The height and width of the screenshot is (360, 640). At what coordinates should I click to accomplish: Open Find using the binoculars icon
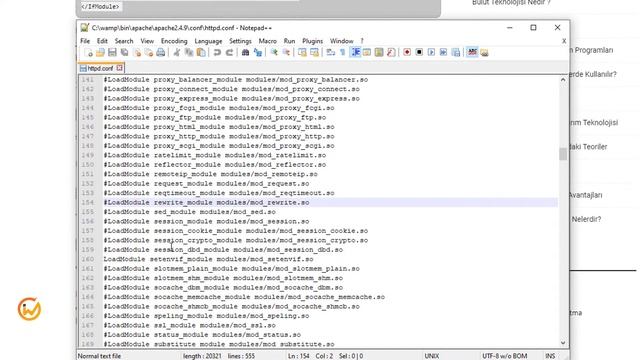click(x=245, y=52)
